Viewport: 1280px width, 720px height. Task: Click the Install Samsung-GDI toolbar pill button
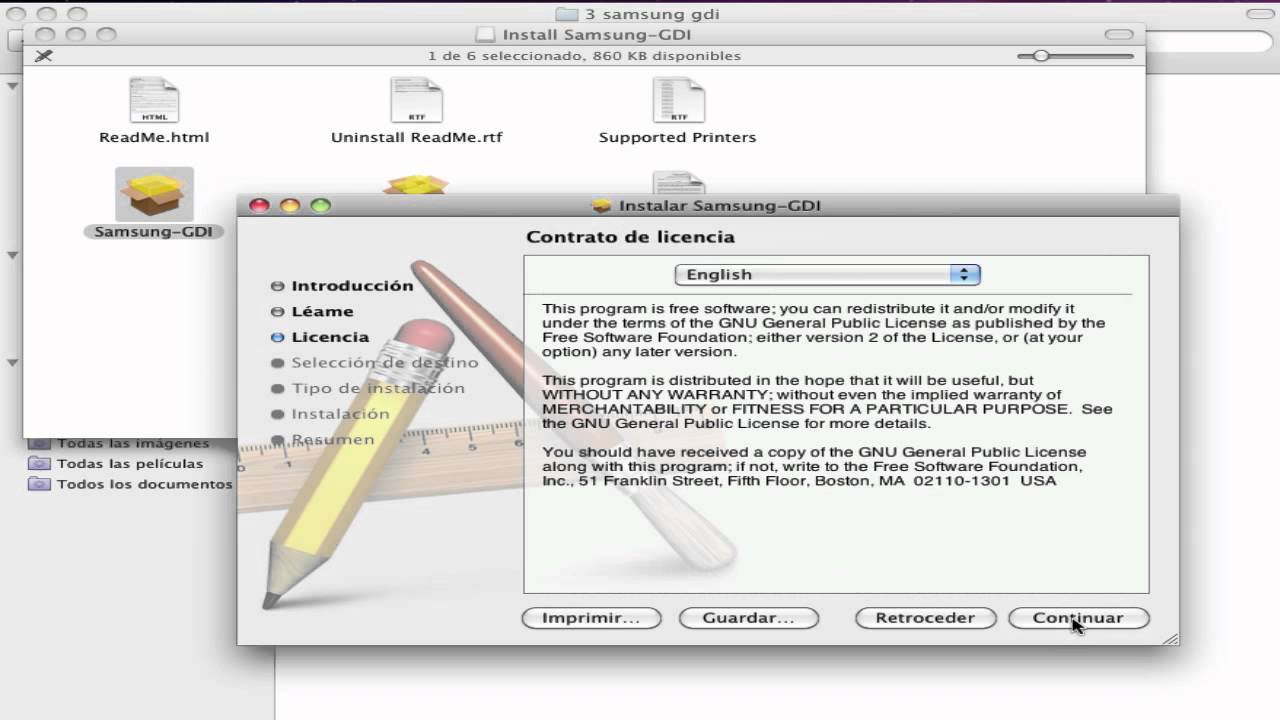tap(1118, 35)
